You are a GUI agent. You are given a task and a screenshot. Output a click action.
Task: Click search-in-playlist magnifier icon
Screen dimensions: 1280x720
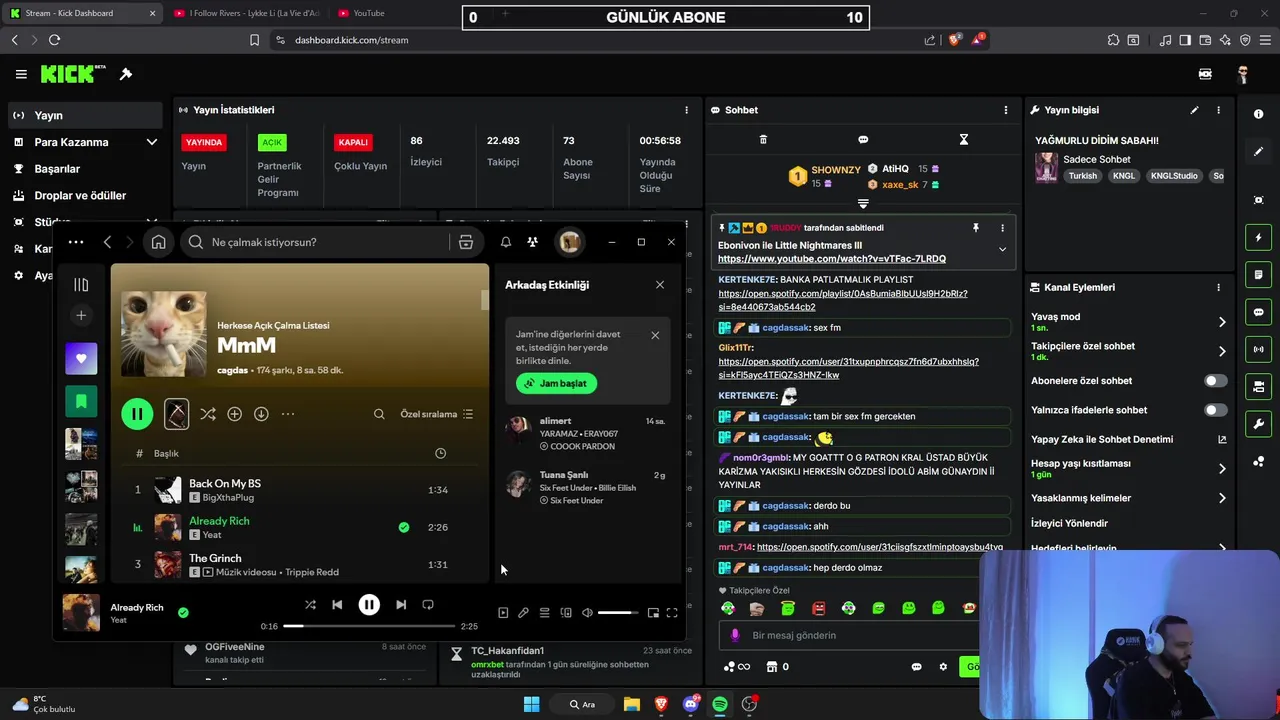[x=379, y=414]
